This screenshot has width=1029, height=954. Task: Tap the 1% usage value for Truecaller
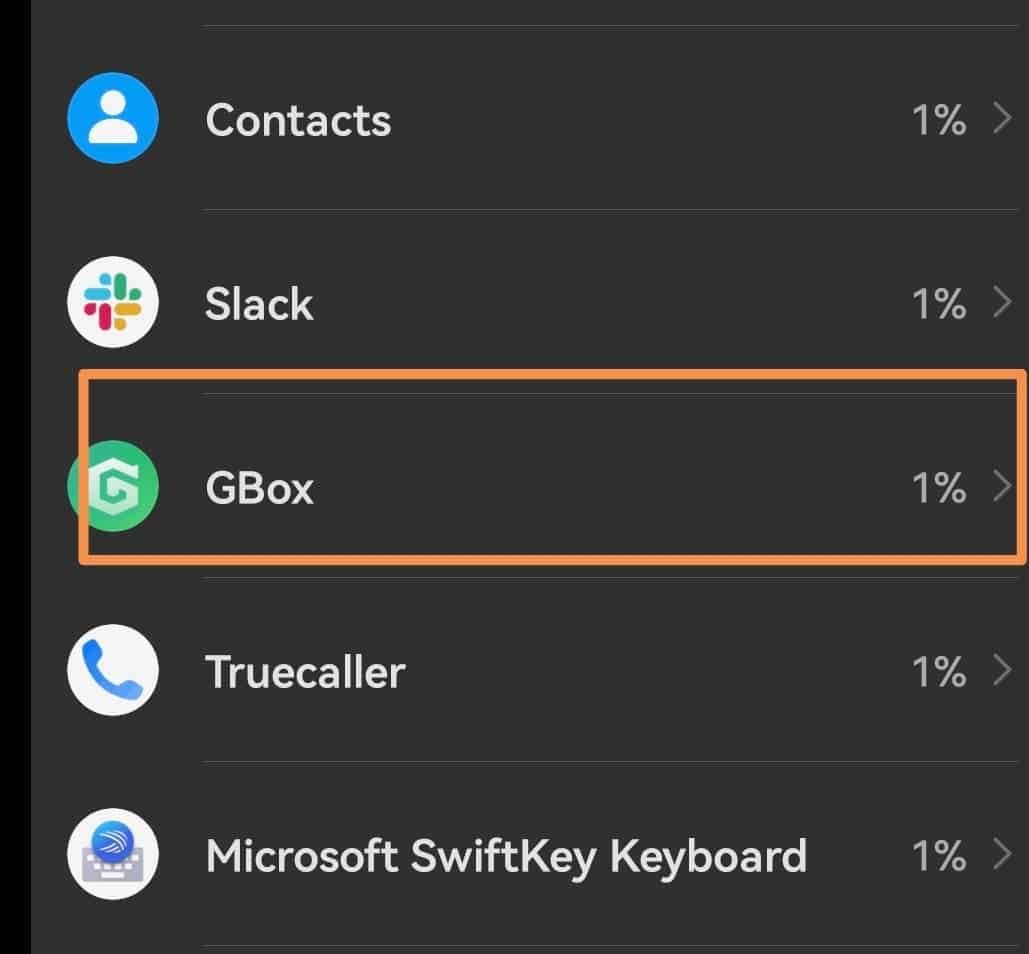pos(938,672)
